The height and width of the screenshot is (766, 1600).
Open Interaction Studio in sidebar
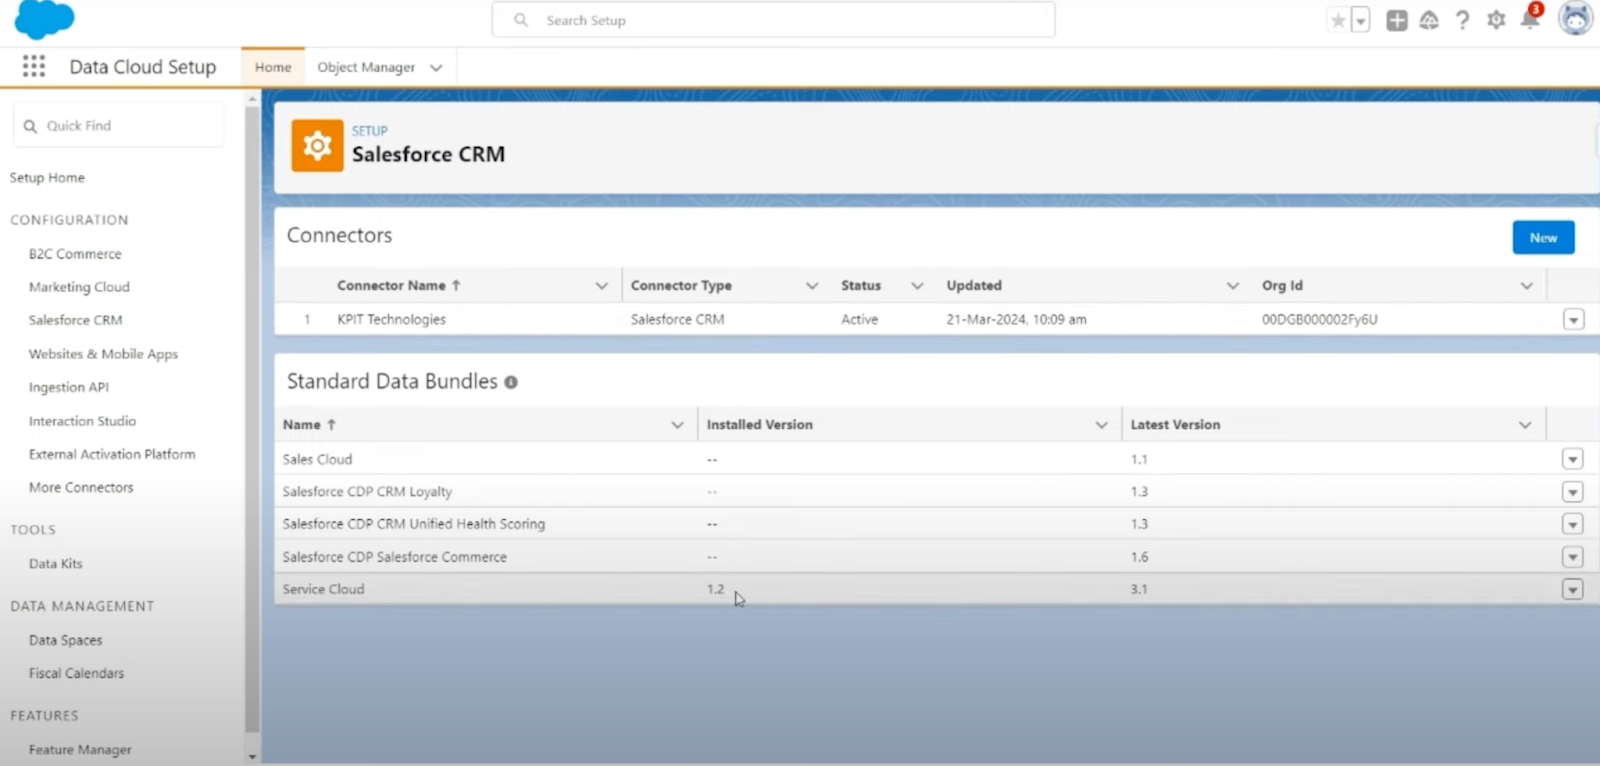[82, 421]
